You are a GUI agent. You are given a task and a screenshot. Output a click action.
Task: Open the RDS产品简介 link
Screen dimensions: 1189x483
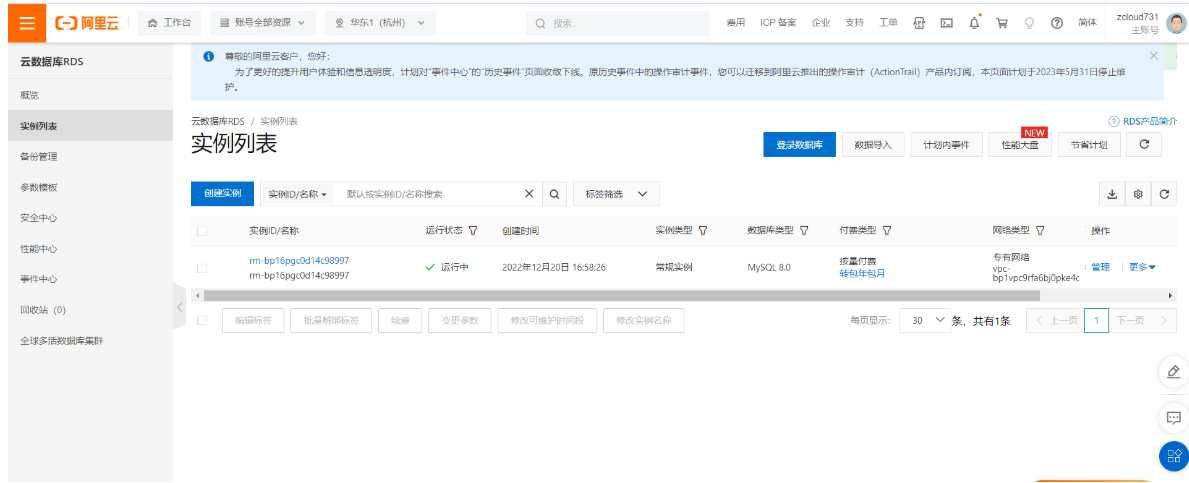click(1143, 121)
